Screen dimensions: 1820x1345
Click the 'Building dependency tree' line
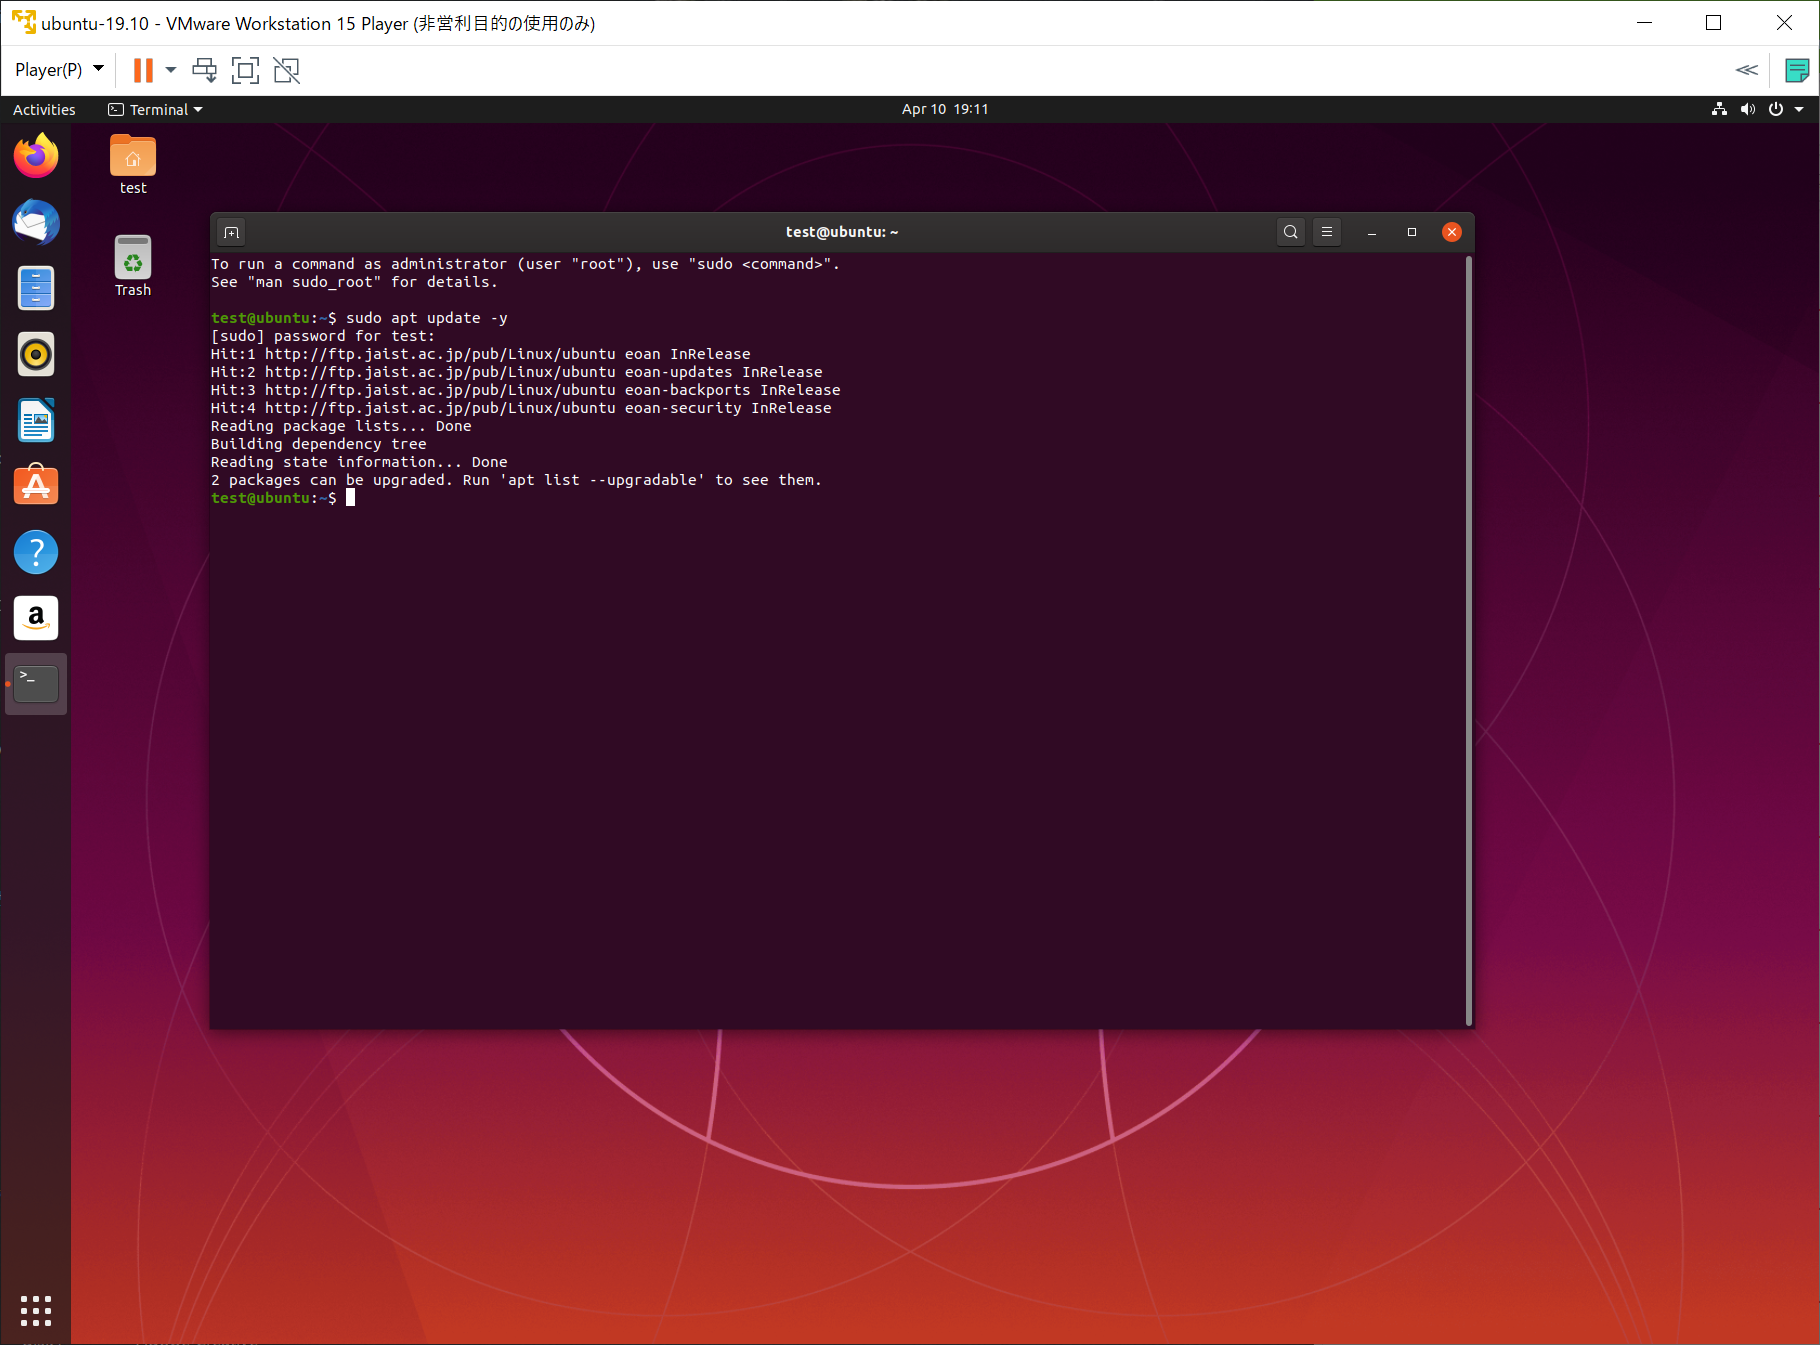coord(319,444)
